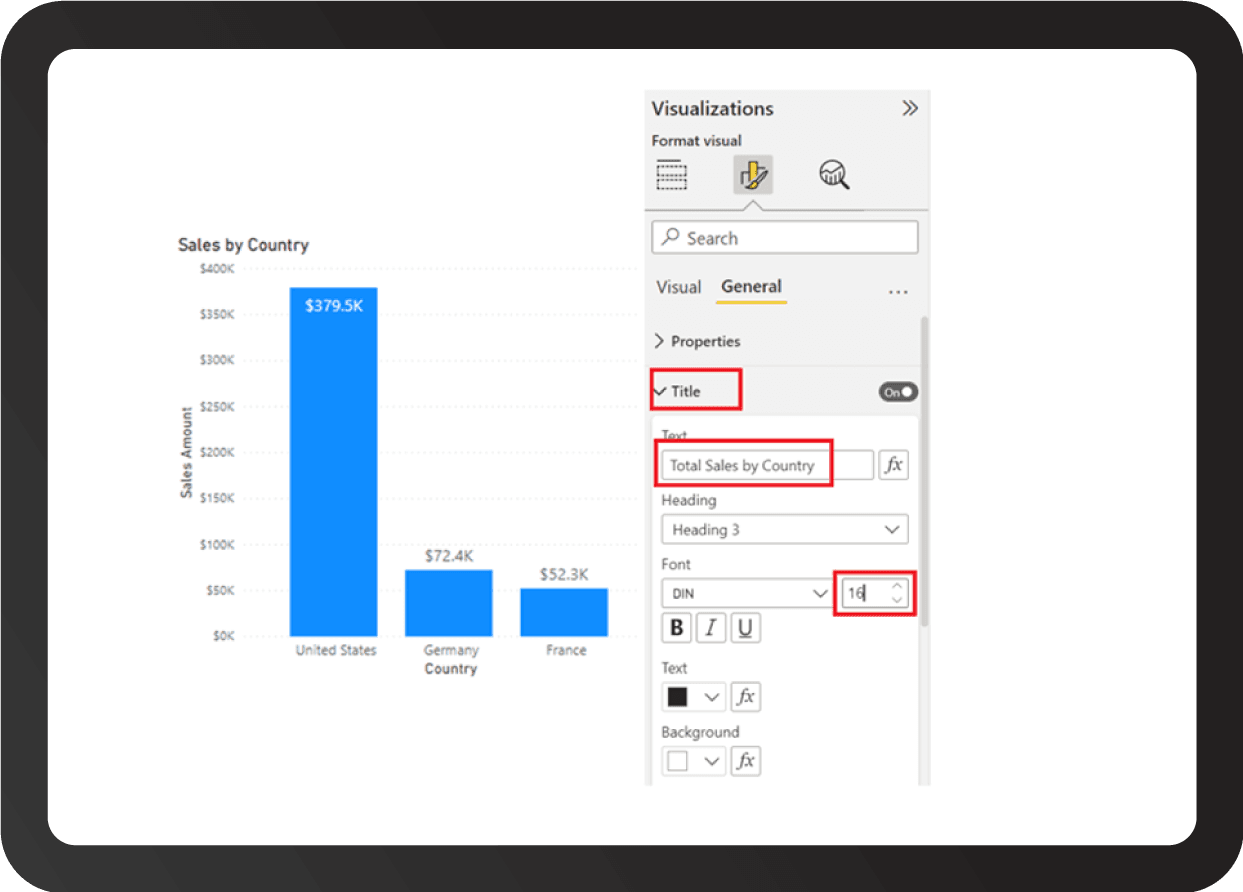This screenshot has width=1243, height=892.
Task: Open the three-dot more options menu
Action: tap(898, 292)
